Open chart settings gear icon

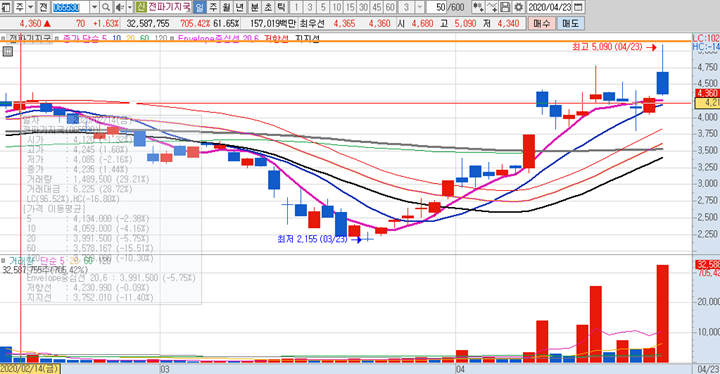tap(518, 7)
